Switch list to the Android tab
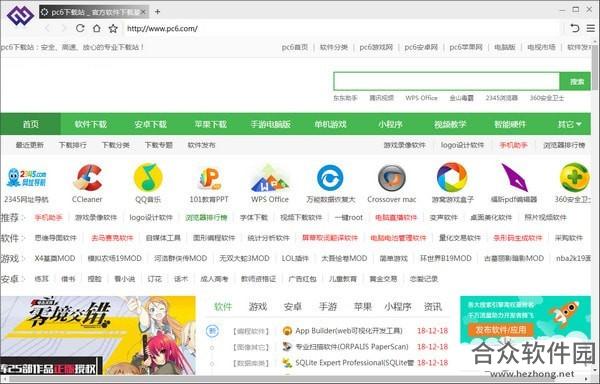The image size is (600, 384). pos(293,306)
